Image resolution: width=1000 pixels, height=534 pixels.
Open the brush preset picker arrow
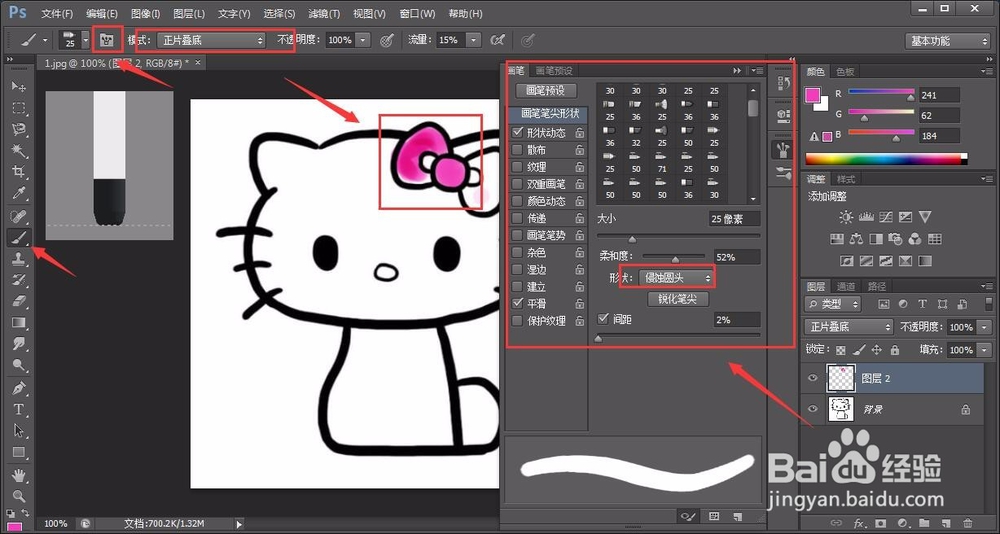[85, 40]
